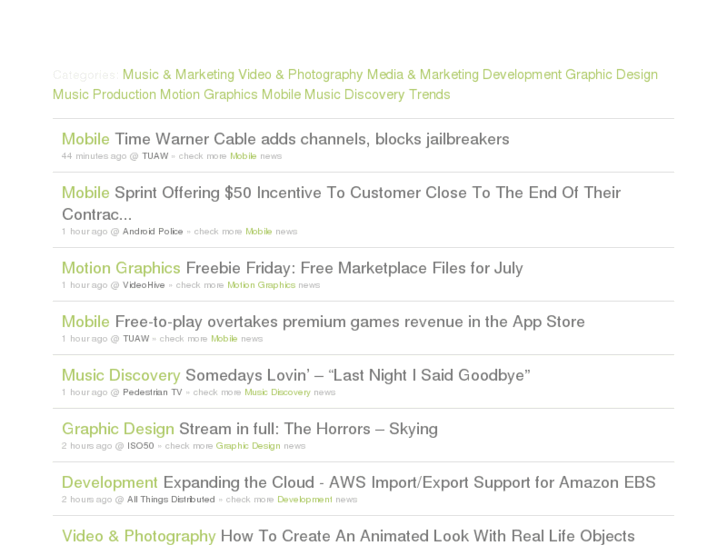This screenshot has height=545, width=727.
Task: Select Video & Photography in the categories list
Action: [x=300, y=75]
